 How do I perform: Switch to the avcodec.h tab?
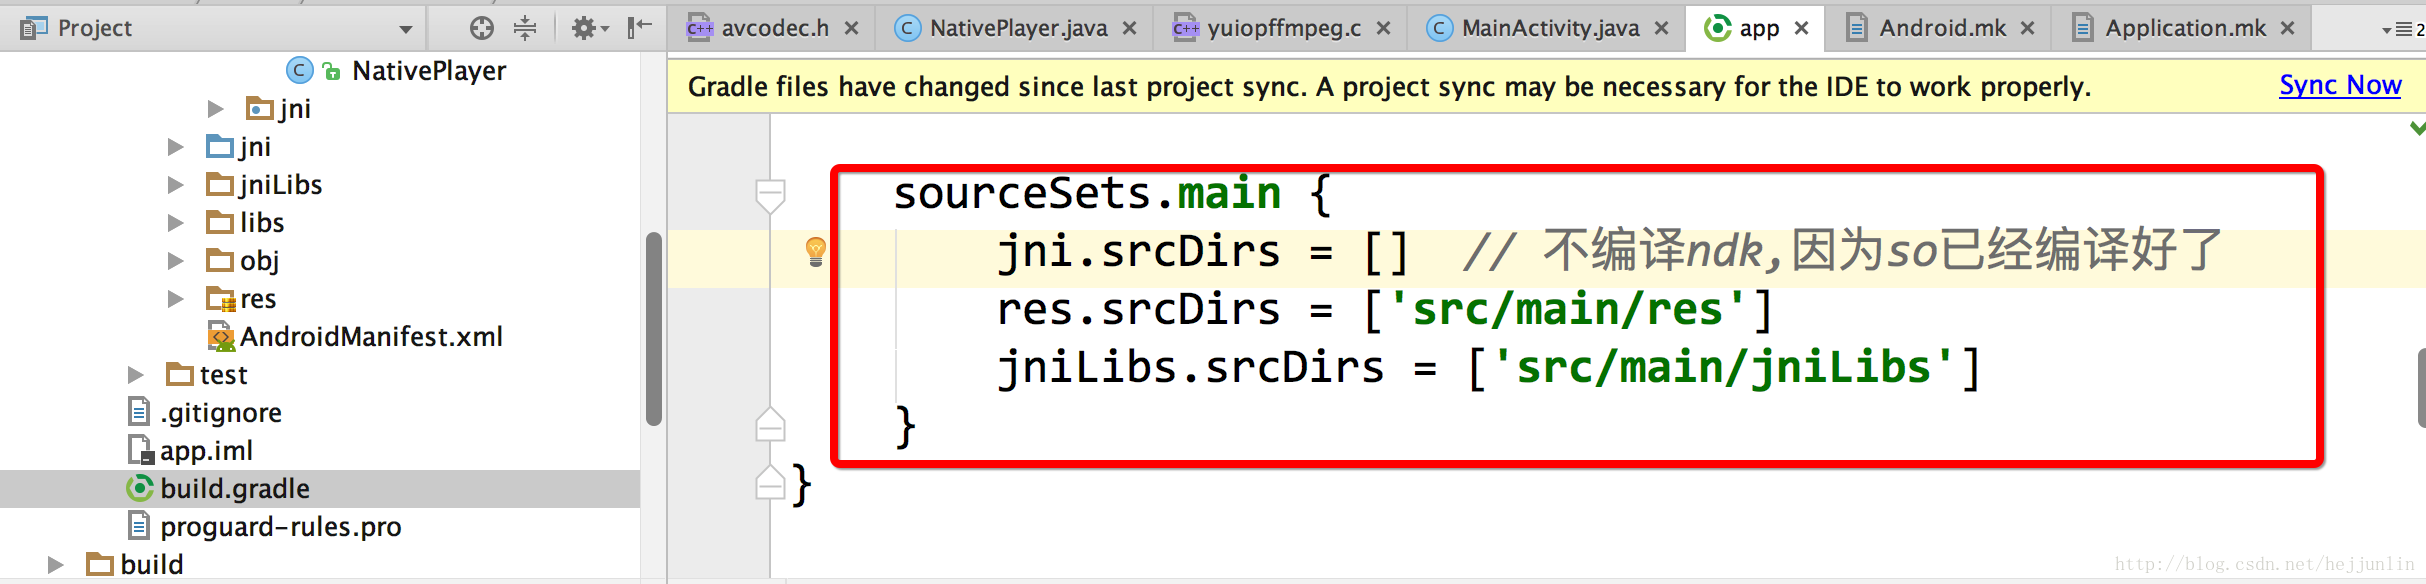(x=774, y=28)
